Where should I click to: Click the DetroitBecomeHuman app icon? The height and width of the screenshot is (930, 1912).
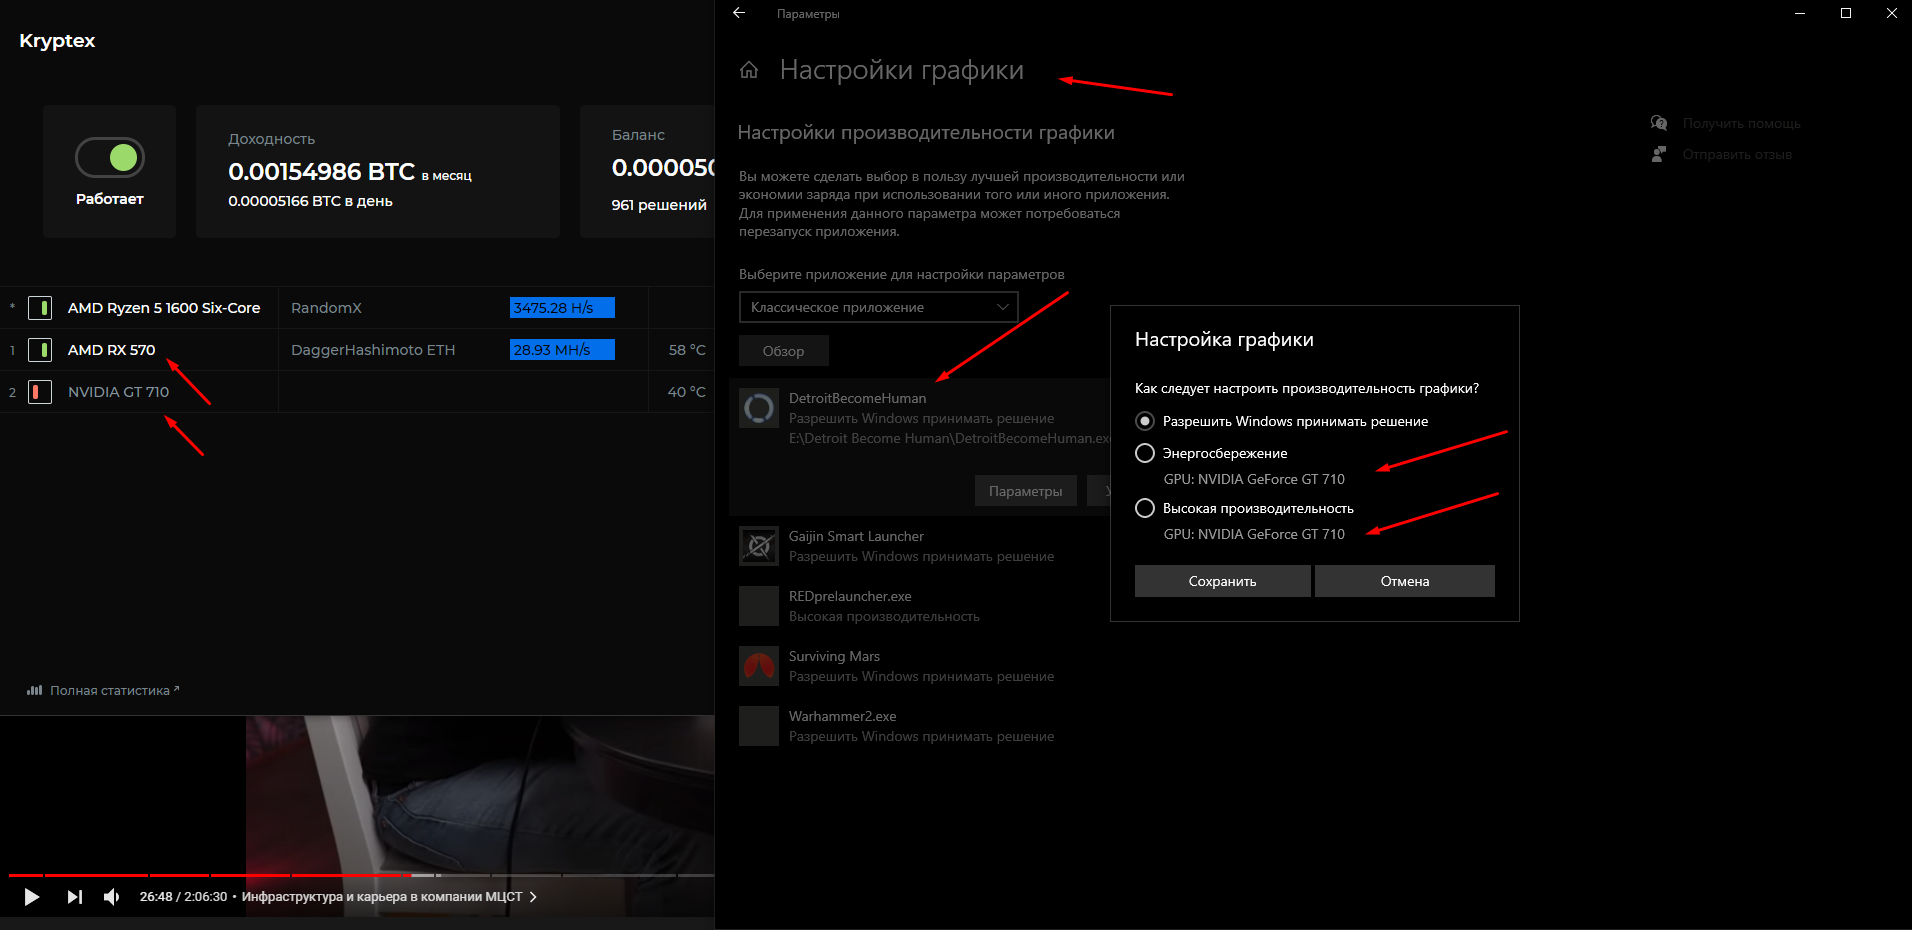pyautogui.click(x=759, y=408)
